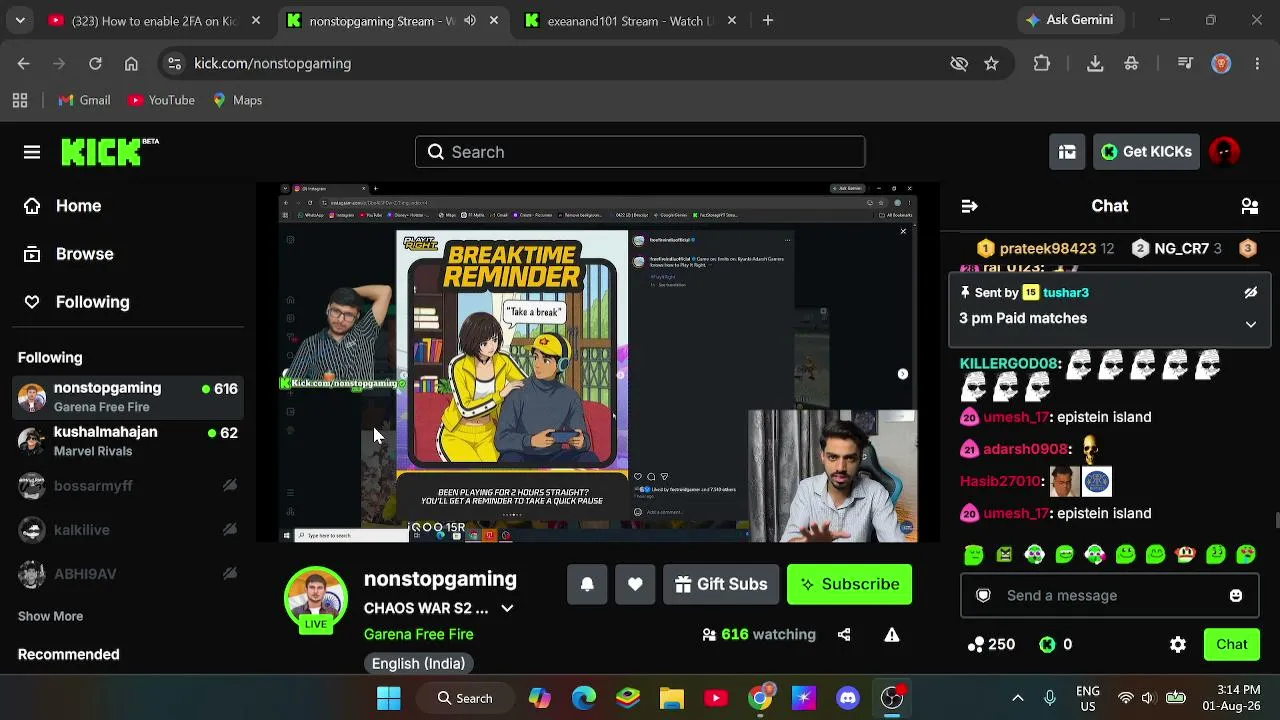Image resolution: width=1280 pixels, height=720 pixels.
Task: Open the YouTube bookmark
Action: 161,100
